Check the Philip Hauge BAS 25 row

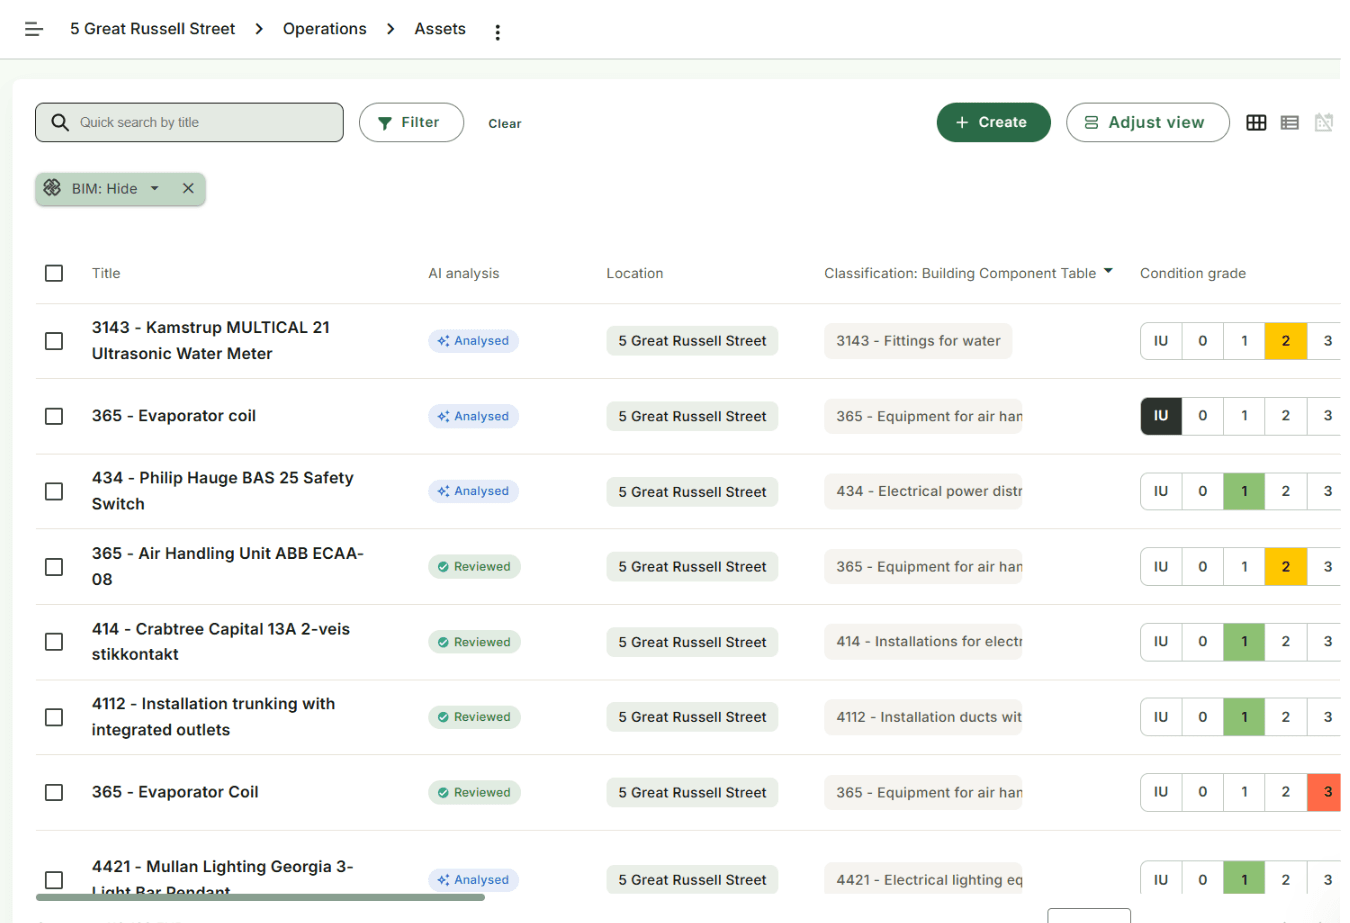[x=54, y=491]
